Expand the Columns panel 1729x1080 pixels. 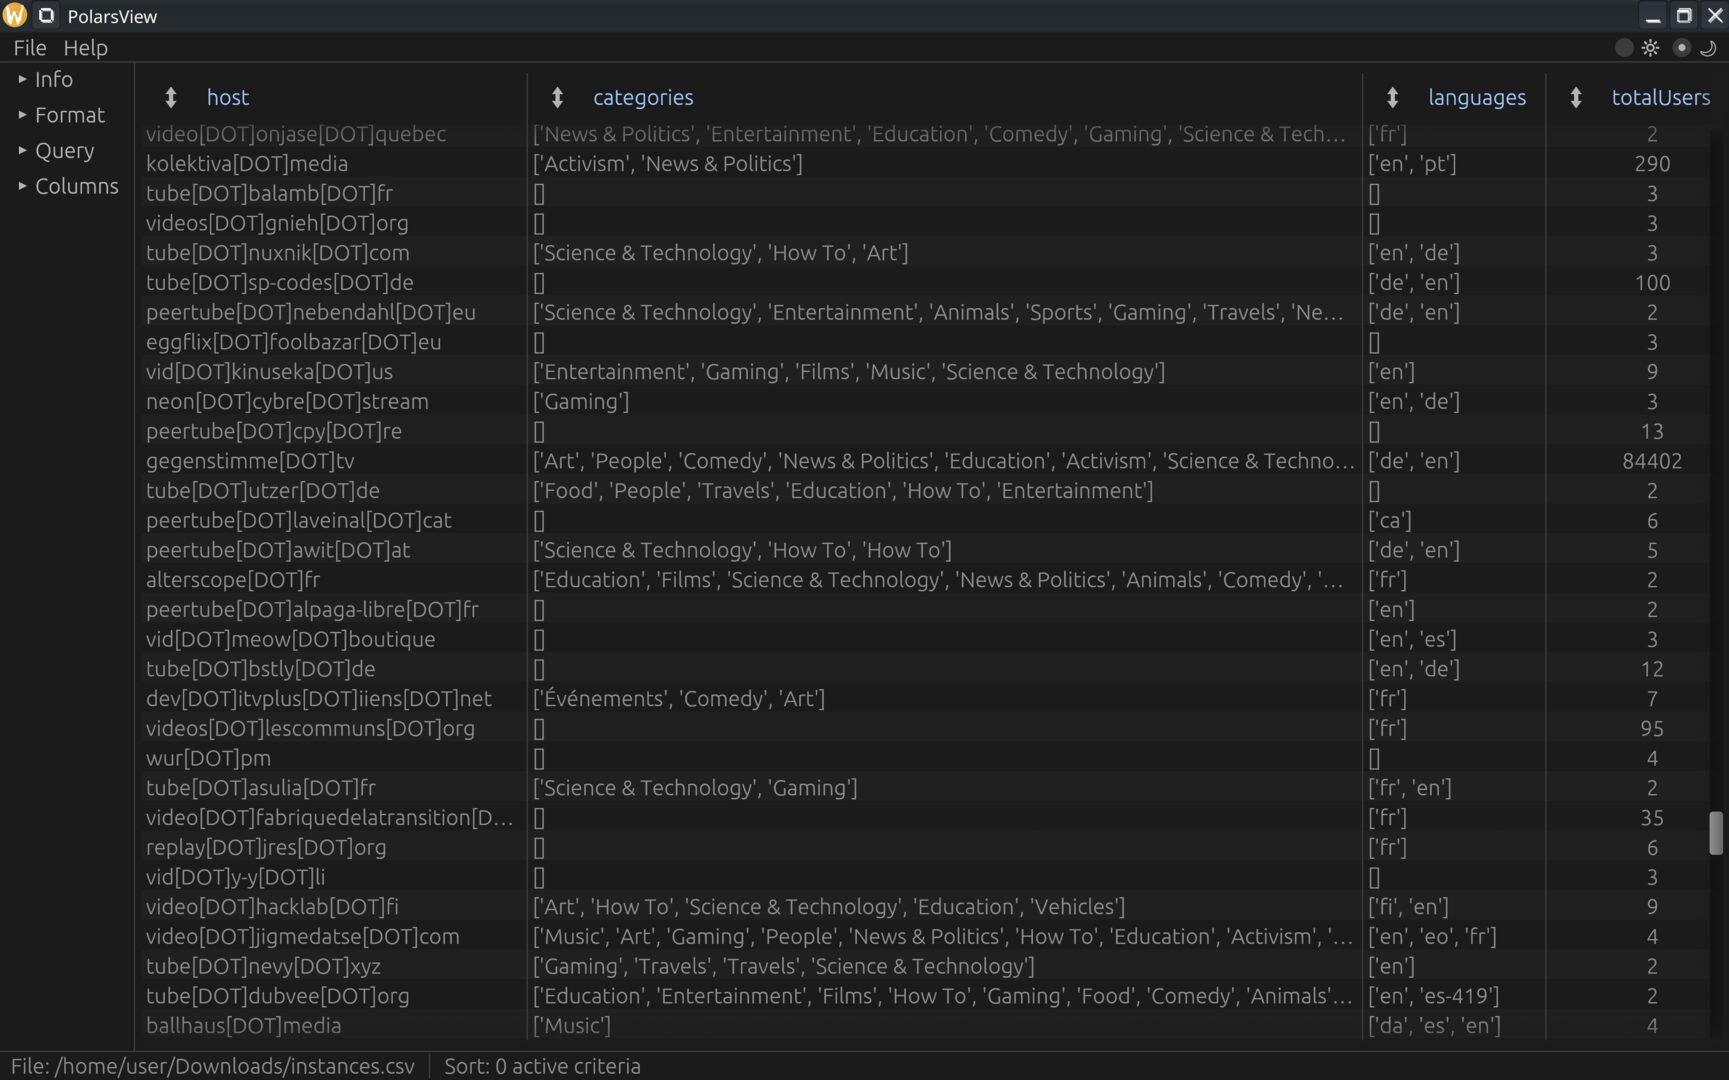pyautogui.click(x=68, y=186)
